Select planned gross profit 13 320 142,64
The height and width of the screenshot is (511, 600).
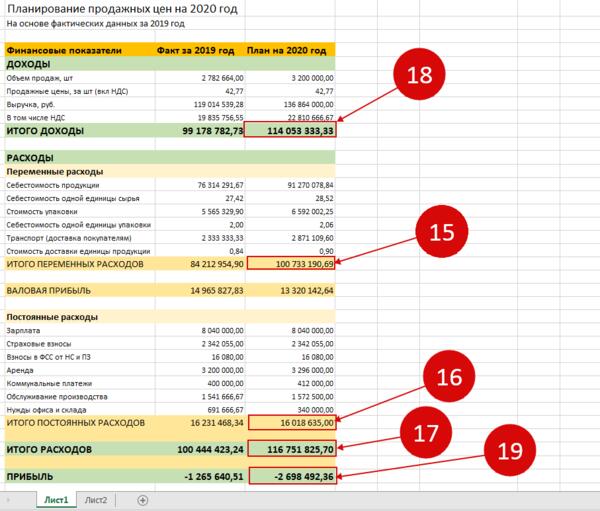point(307,291)
